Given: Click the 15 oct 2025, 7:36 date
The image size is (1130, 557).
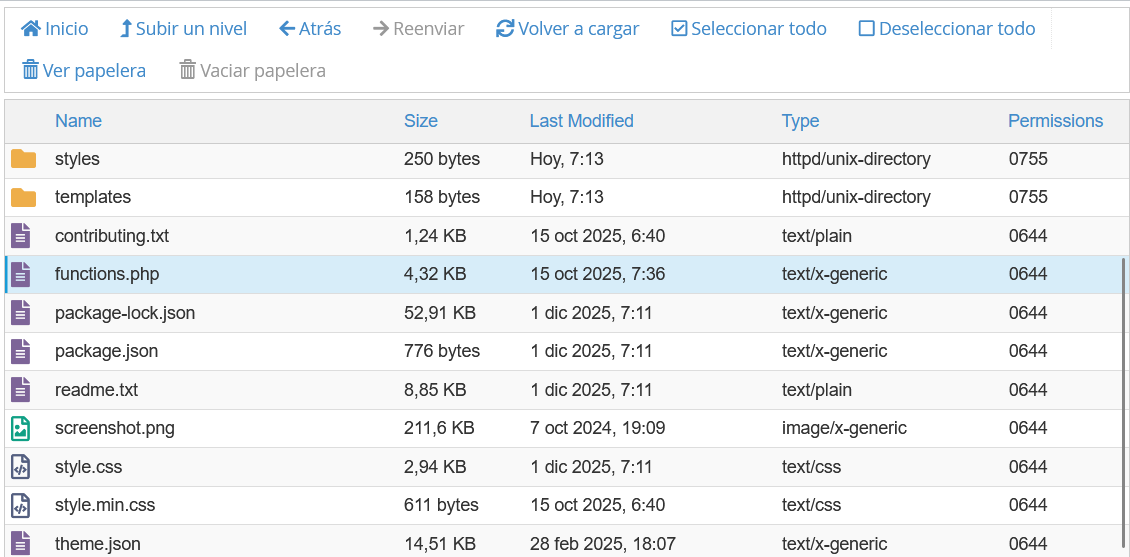Looking at the screenshot, I should click(597, 274).
